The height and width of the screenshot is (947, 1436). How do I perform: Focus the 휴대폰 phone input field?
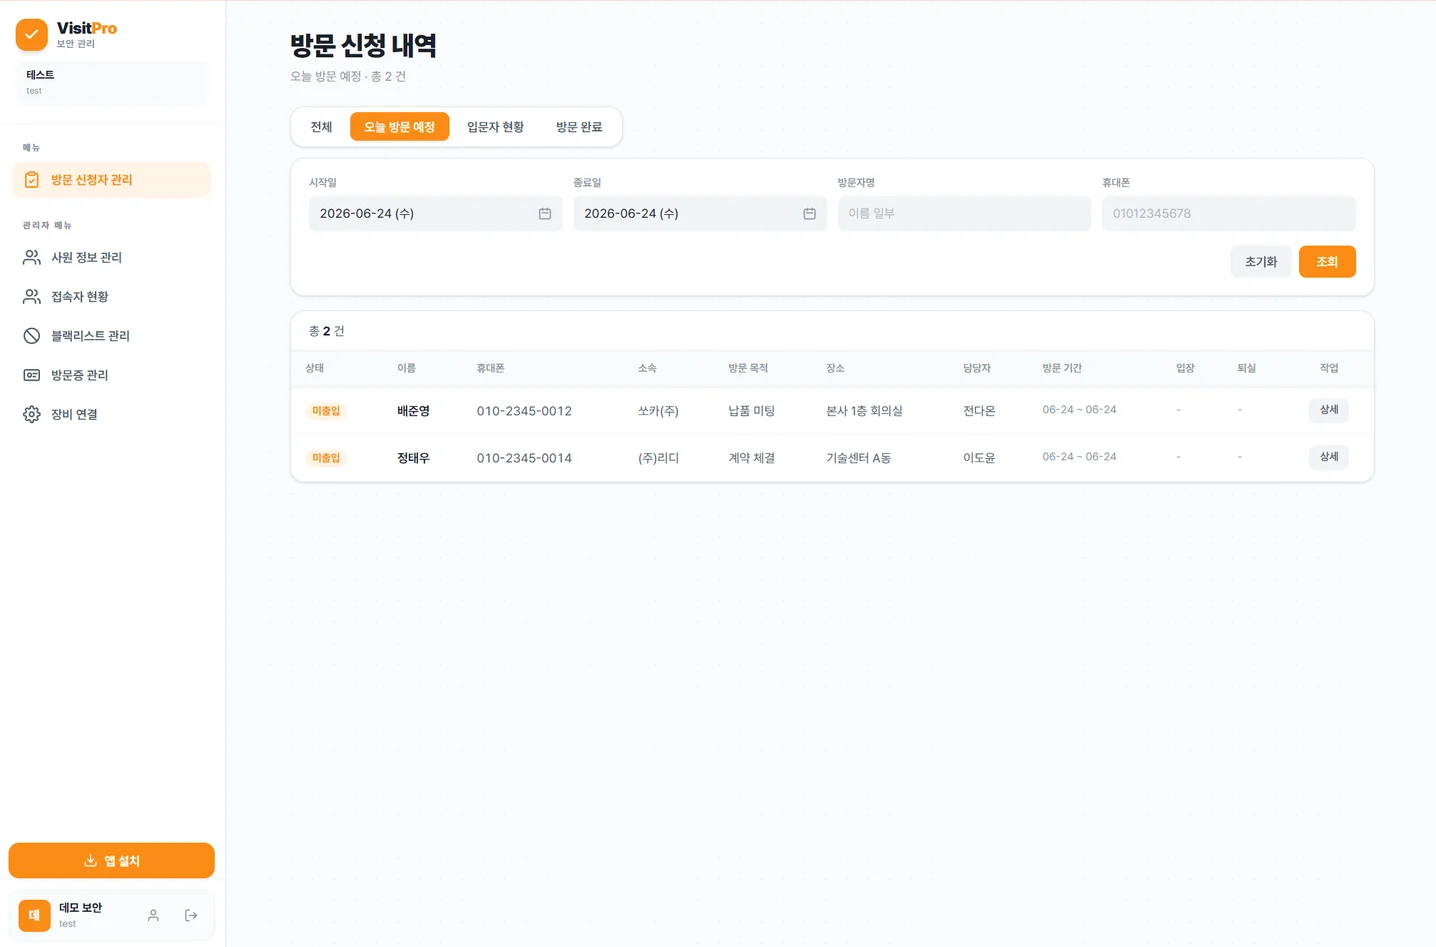[x=1229, y=214]
